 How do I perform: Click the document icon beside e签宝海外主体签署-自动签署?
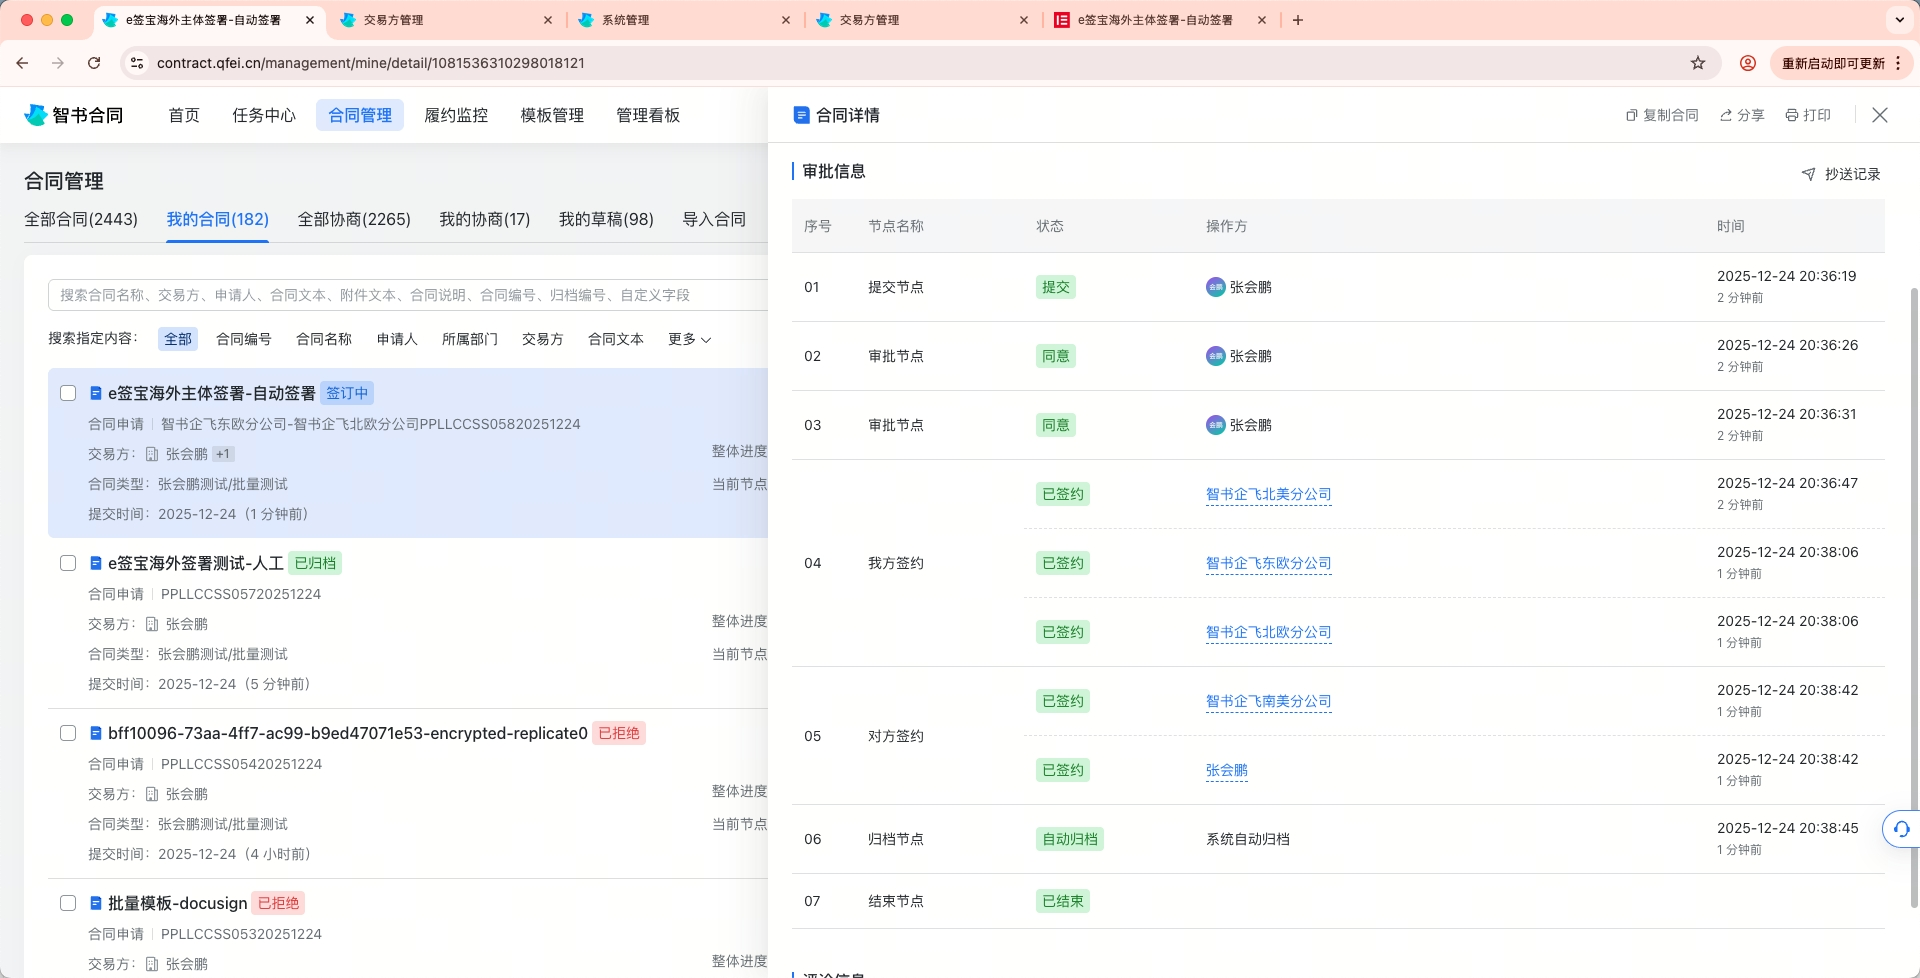[94, 392]
